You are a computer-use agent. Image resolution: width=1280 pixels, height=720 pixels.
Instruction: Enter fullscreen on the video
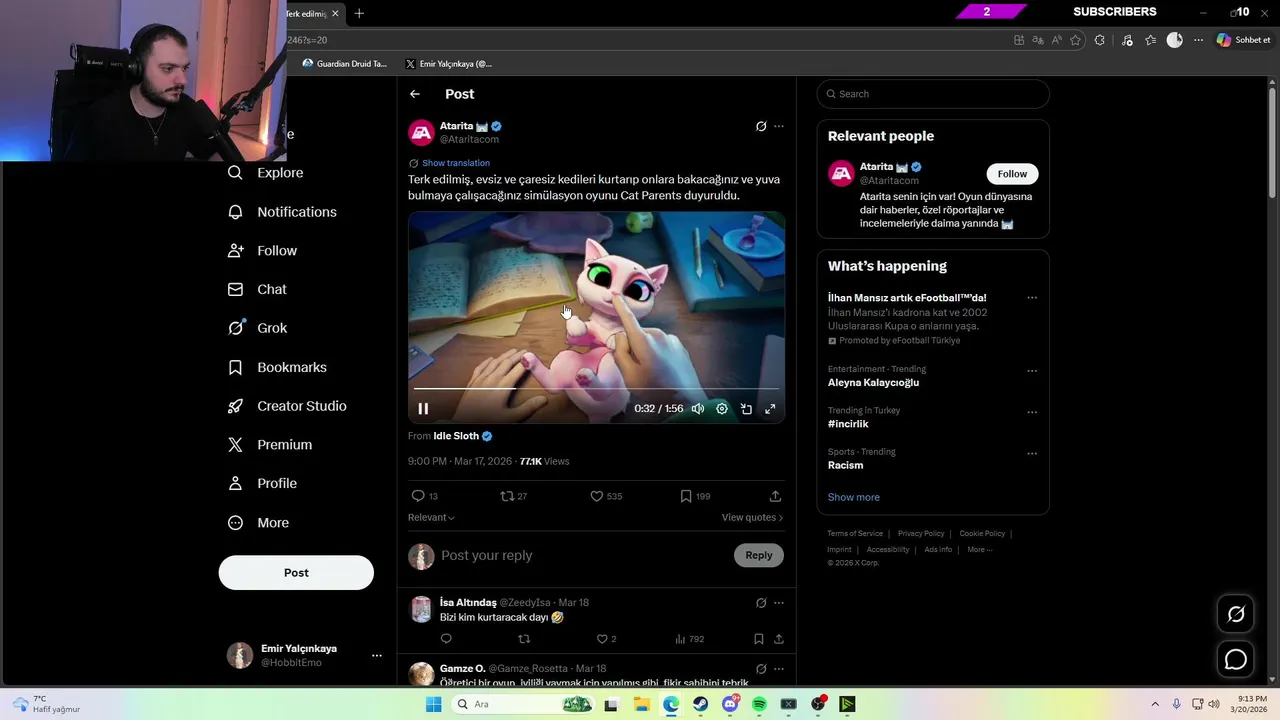click(770, 409)
